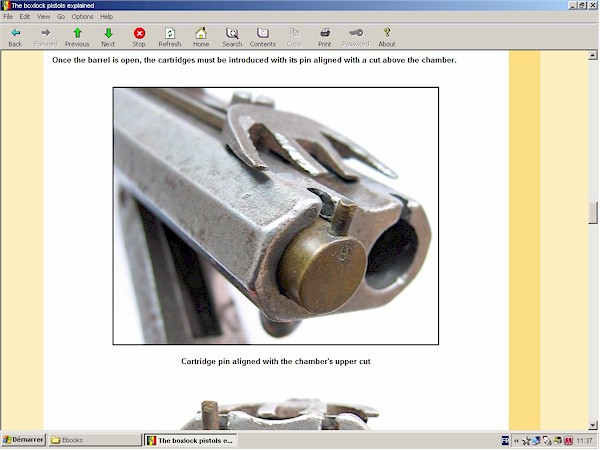This screenshot has height=450, width=600.
Task: Open the Search tool
Action: point(232,37)
